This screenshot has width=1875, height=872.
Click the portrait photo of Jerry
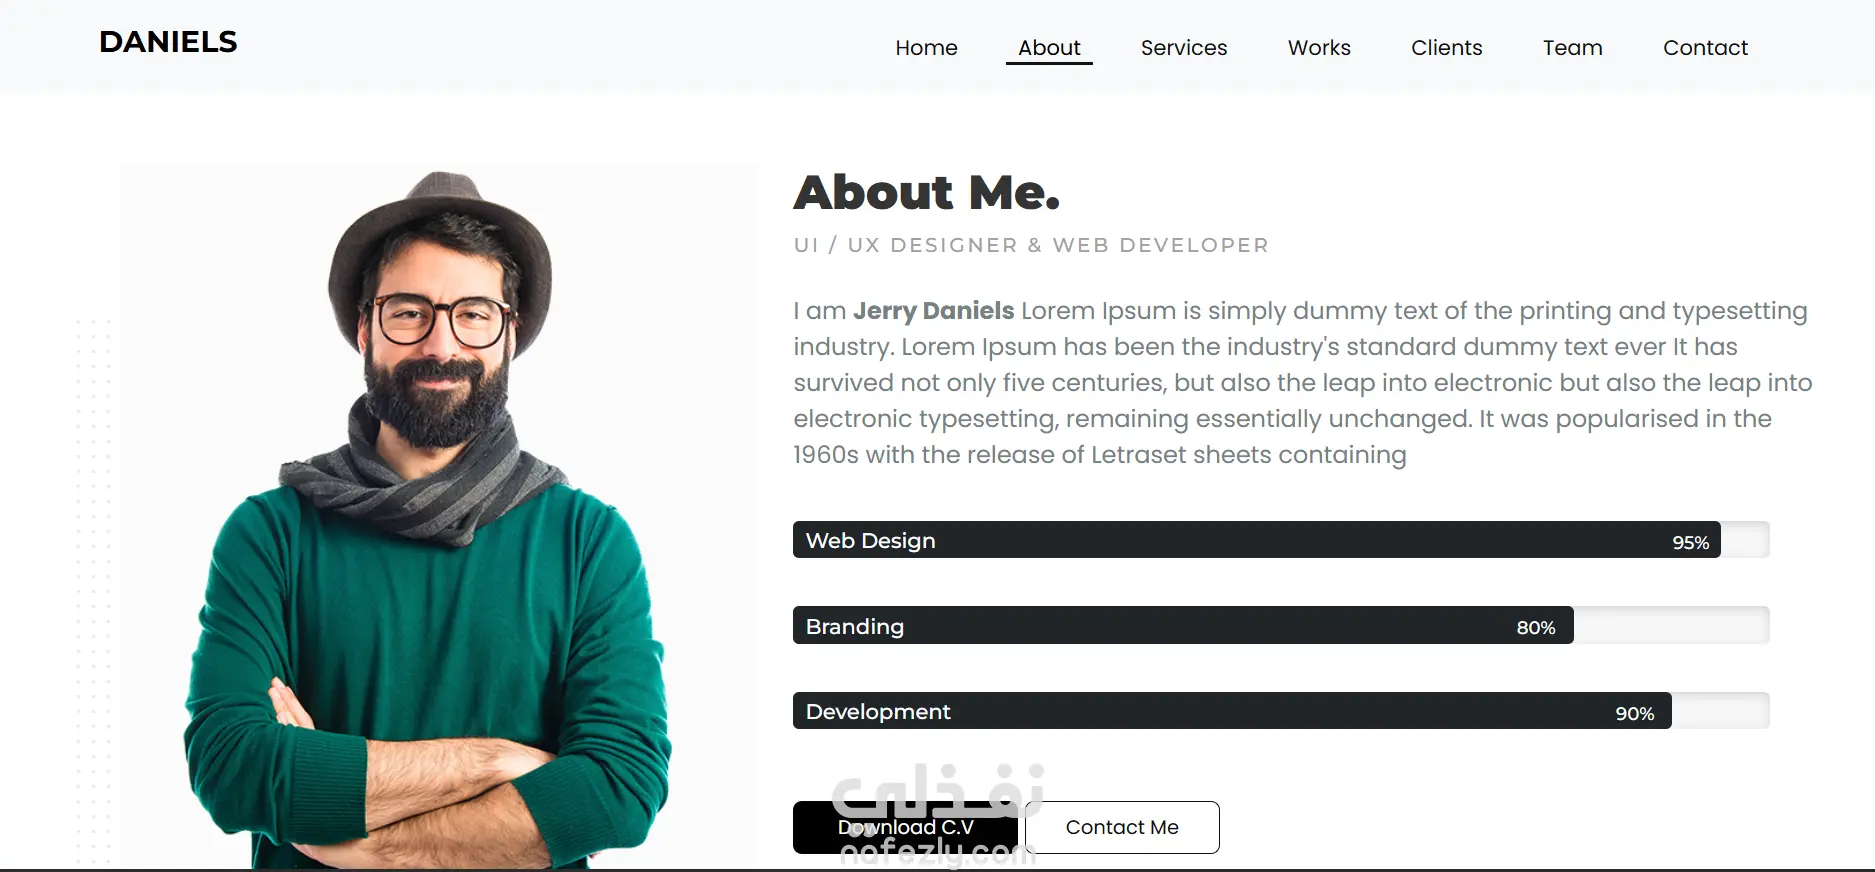point(438,517)
